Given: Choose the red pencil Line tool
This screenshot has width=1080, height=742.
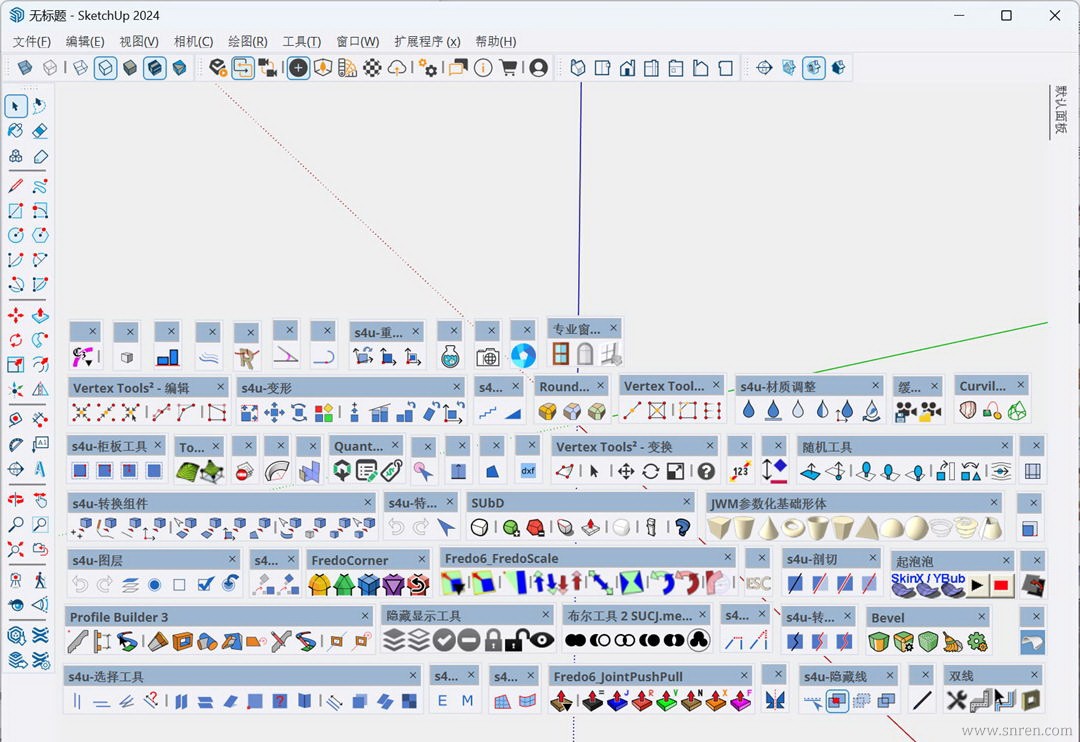Looking at the screenshot, I should click(x=16, y=186).
